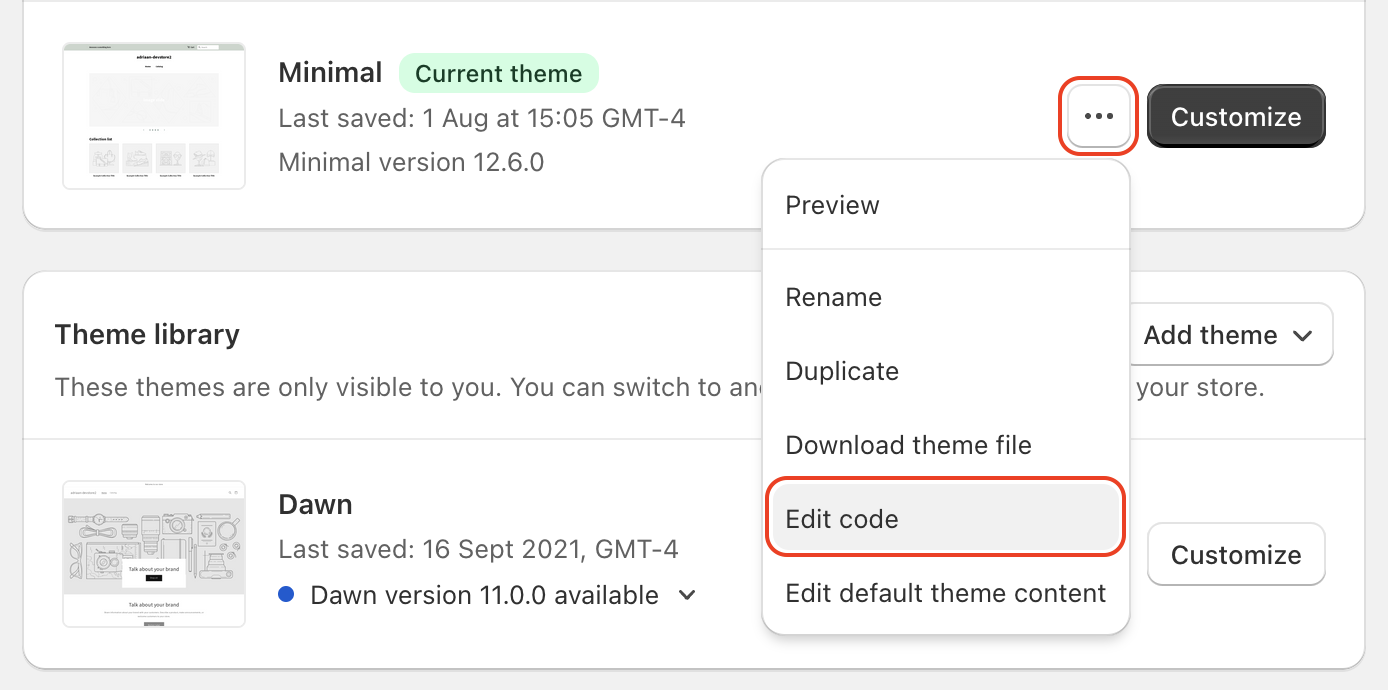The width and height of the screenshot is (1388, 690).
Task: Select "Download theme file" option
Action: click(908, 445)
